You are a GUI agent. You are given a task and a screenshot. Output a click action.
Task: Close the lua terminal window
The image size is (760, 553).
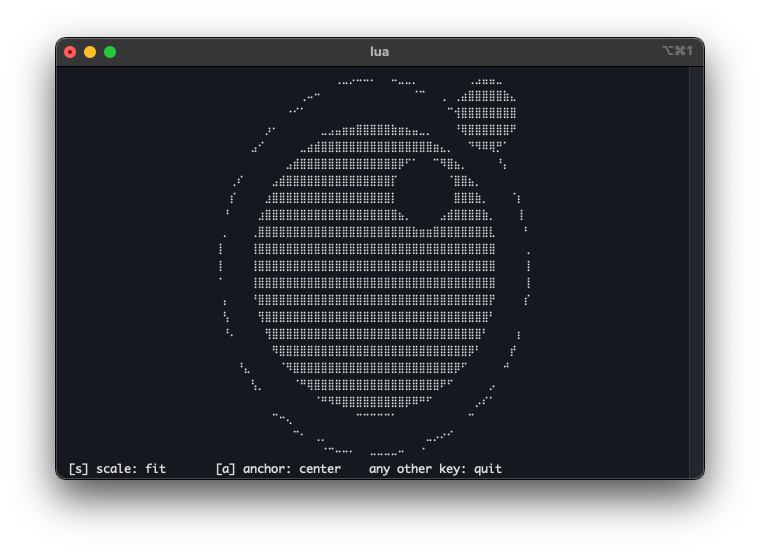[x=70, y=52]
